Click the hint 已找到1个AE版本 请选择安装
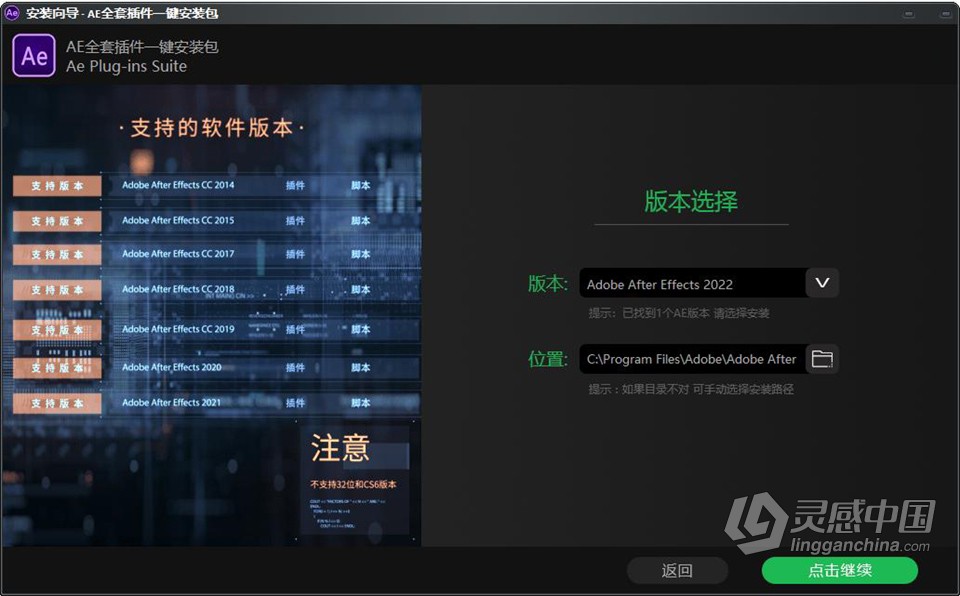Screen dimensions: 960x596 point(696,313)
